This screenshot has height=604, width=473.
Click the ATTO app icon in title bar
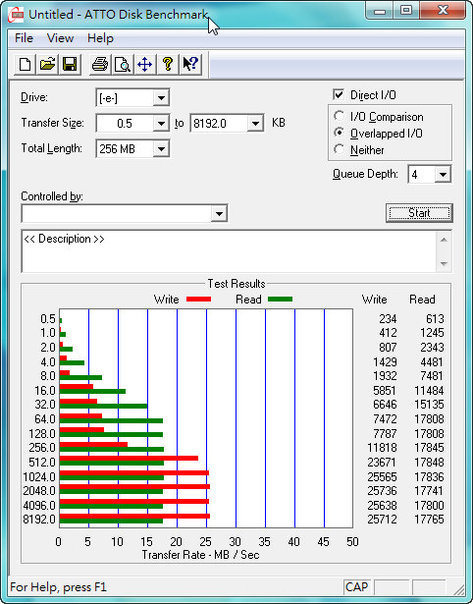[x=15, y=15]
